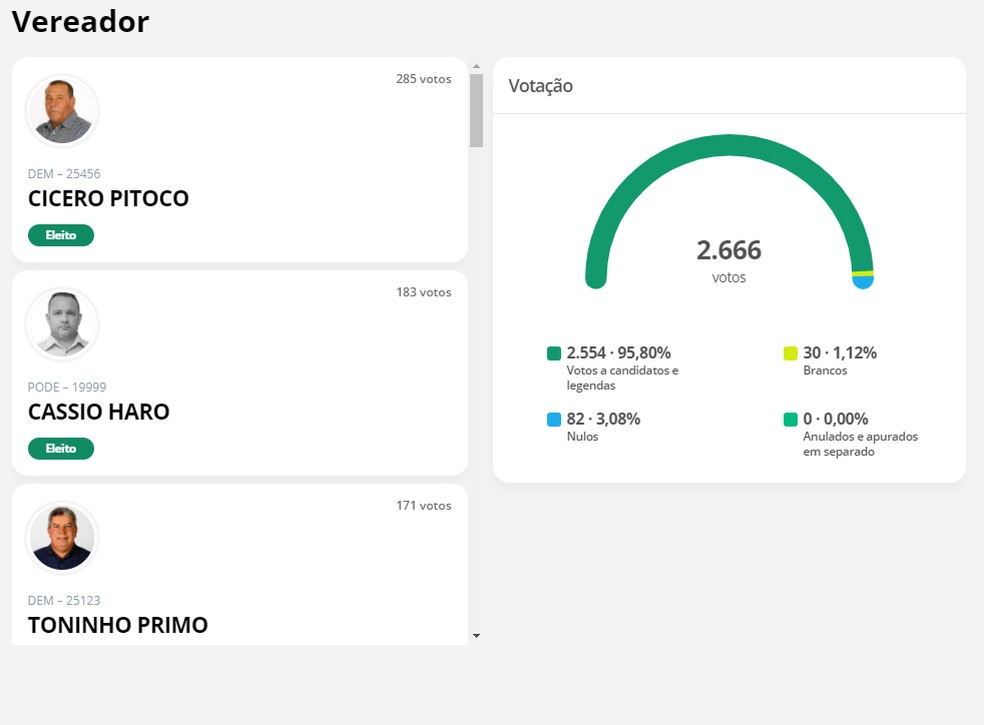
Task: Click the scroll down arrow of candidate list
Action: click(476, 636)
